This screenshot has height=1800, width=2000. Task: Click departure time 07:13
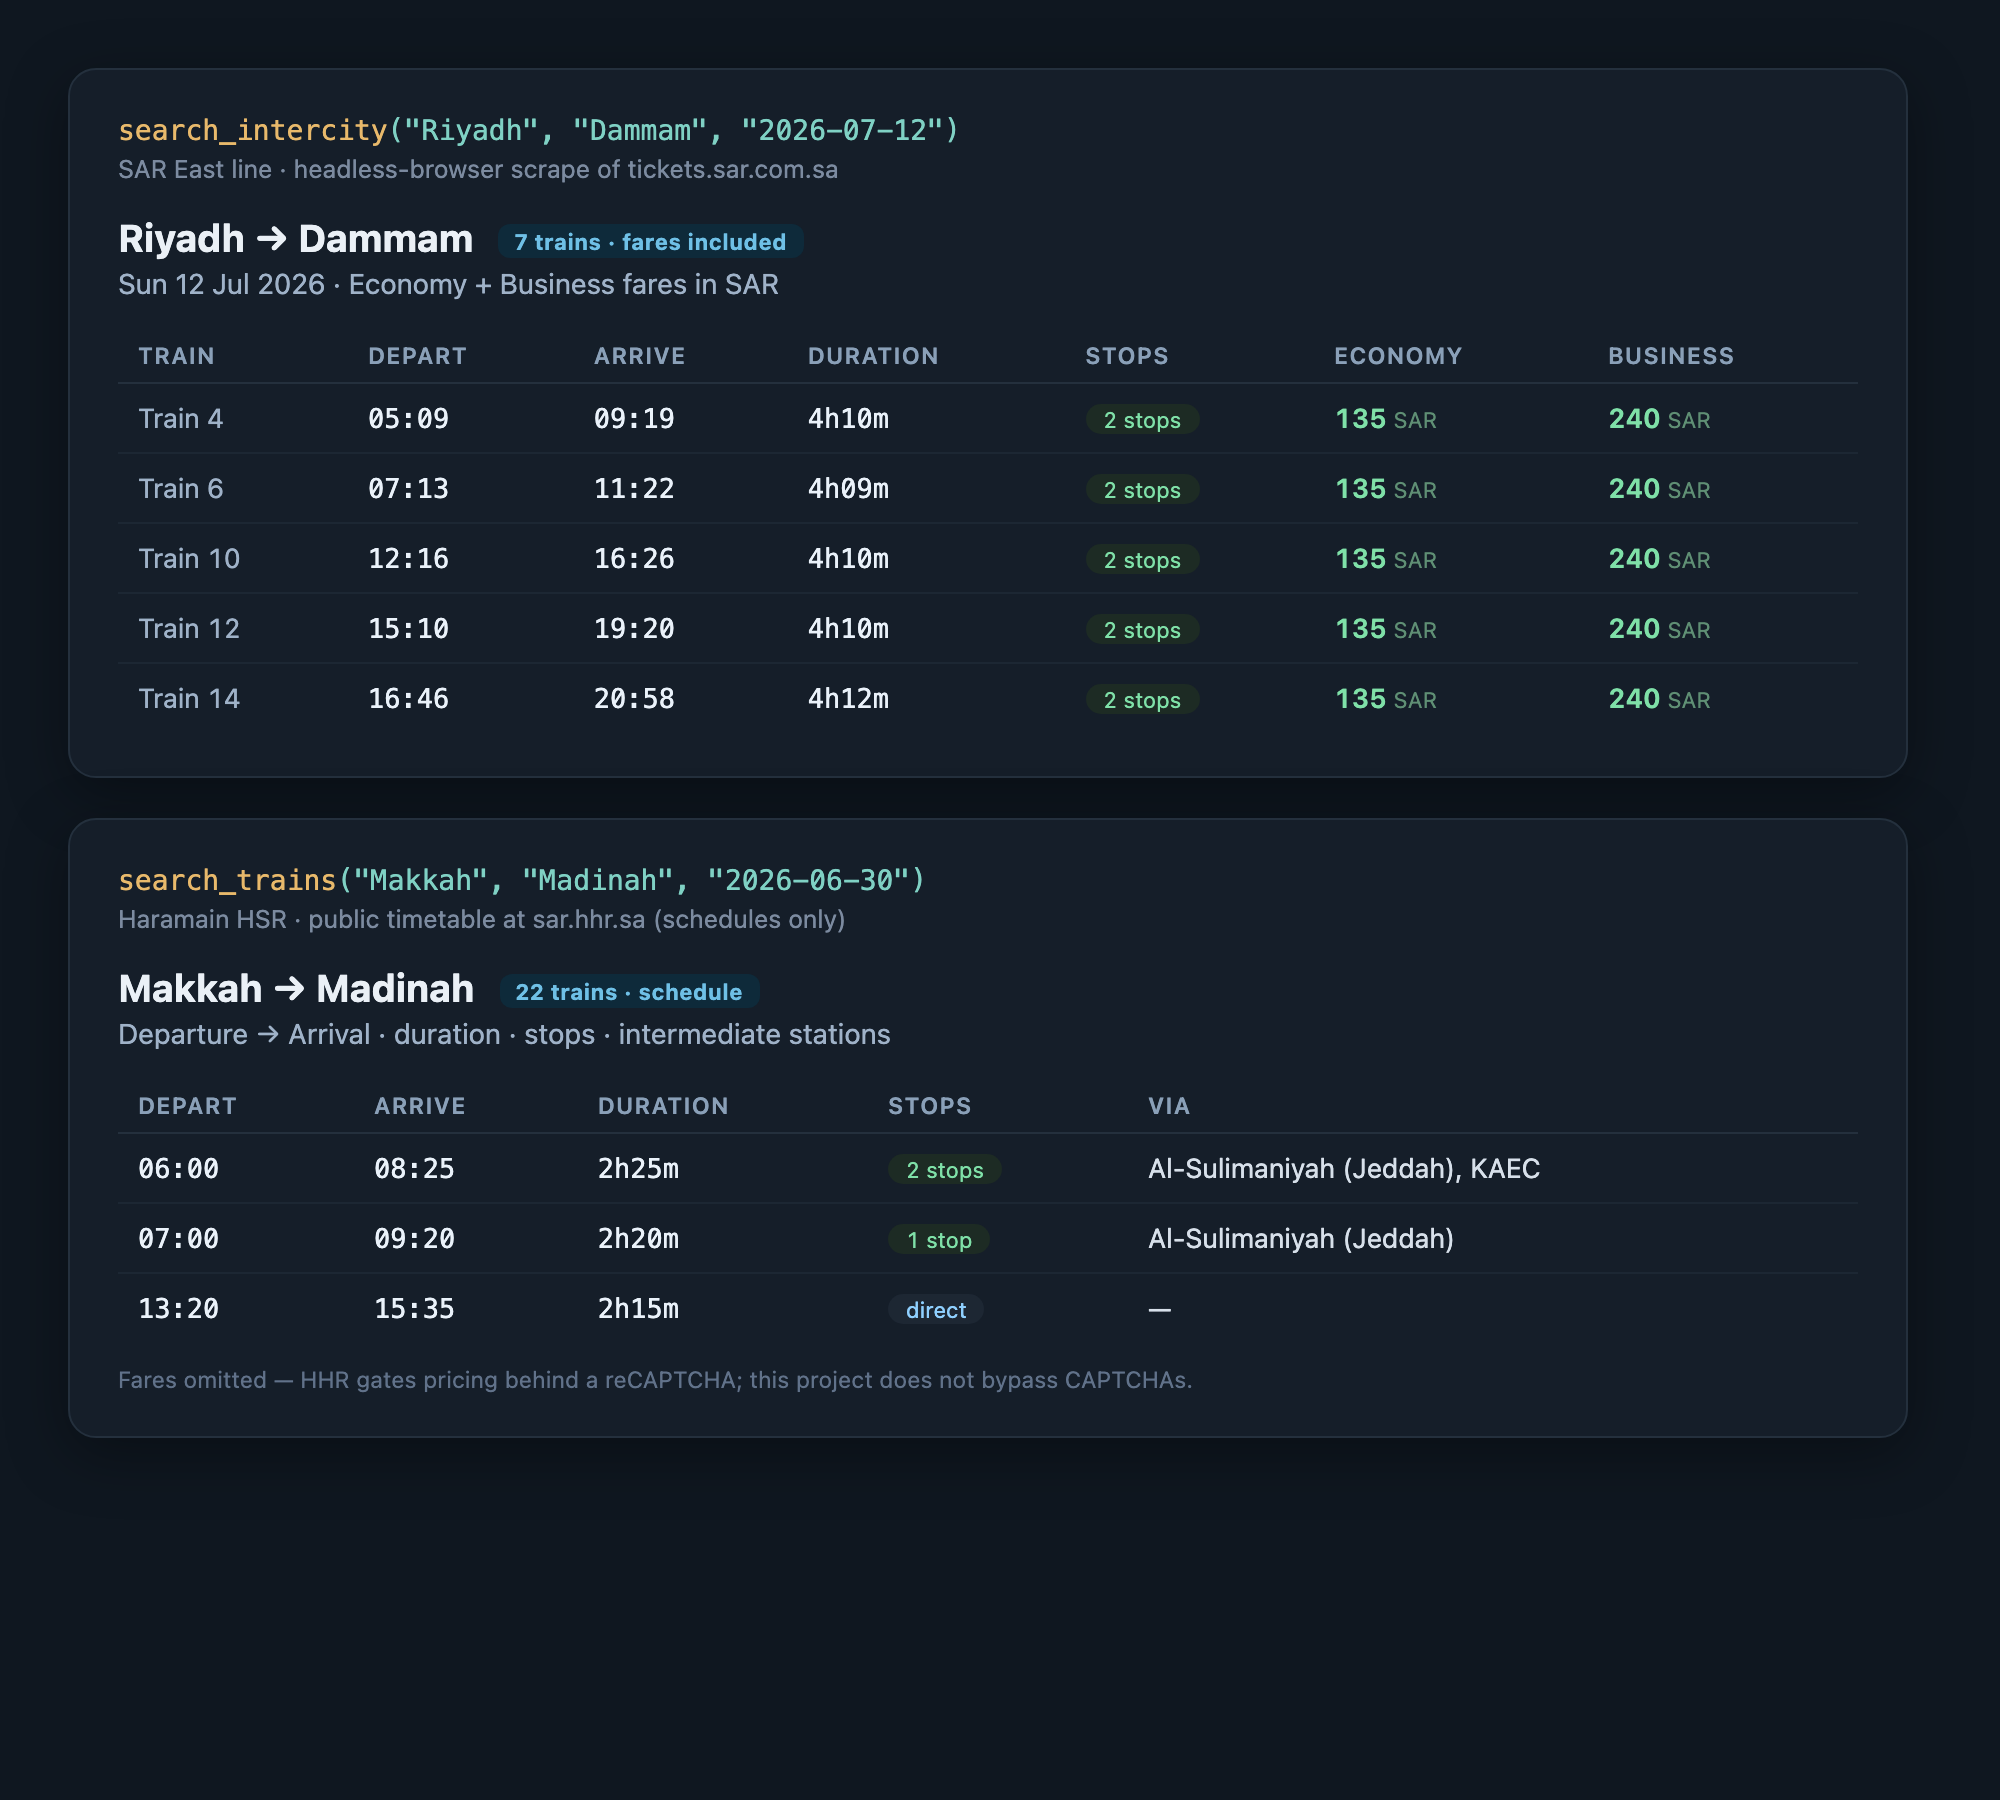tap(408, 489)
